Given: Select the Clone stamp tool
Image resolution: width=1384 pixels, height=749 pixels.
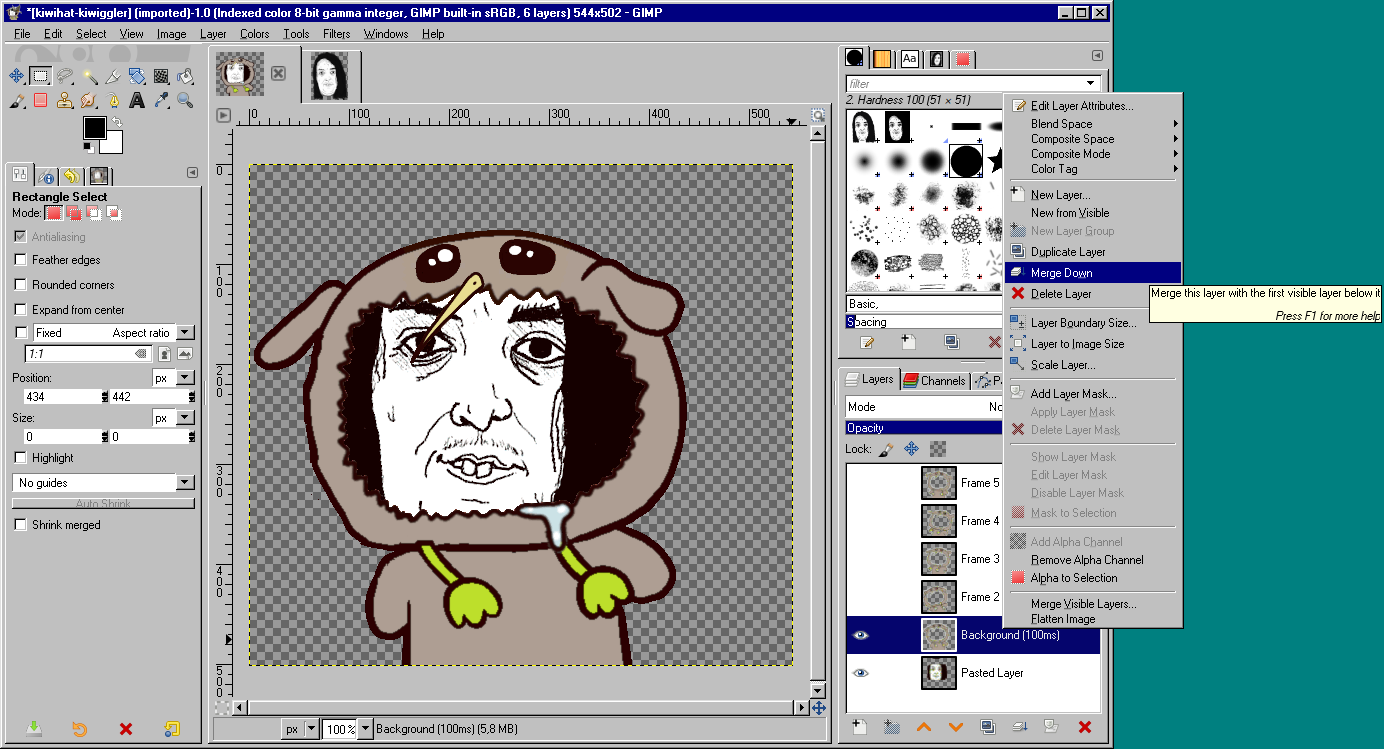Looking at the screenshot, I should pos(64,100).
